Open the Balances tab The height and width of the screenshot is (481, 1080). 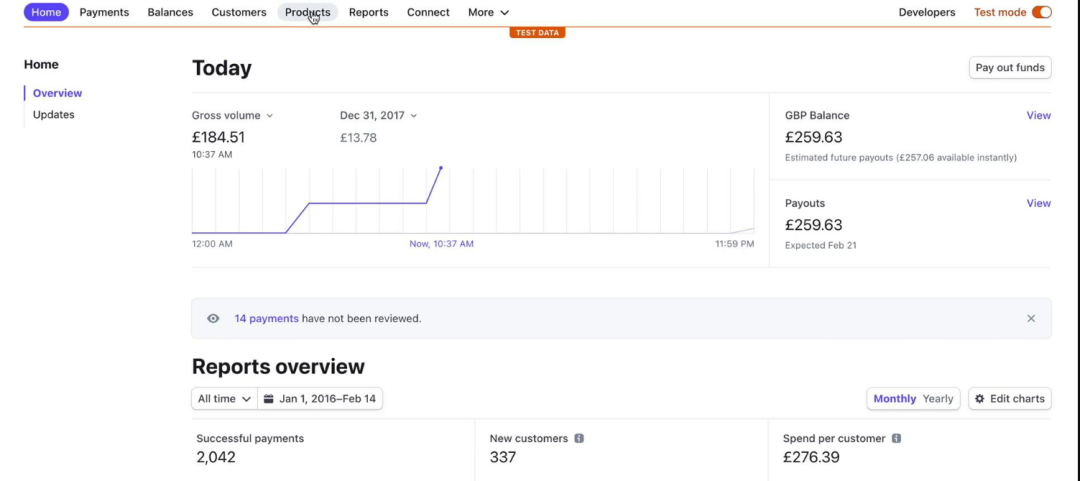pos(170,12)
